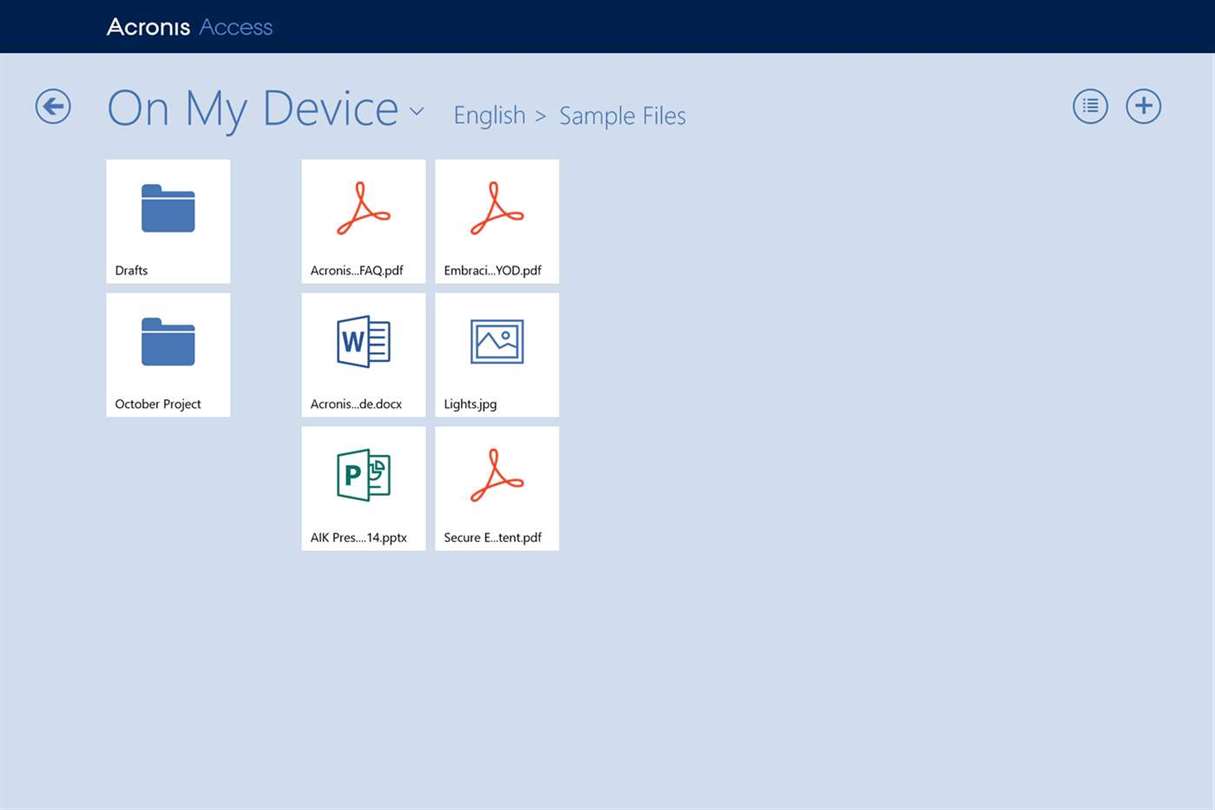Click the Embraci...YOD.pdf file name
The image size is (1215, 810).
coord(492,270)
